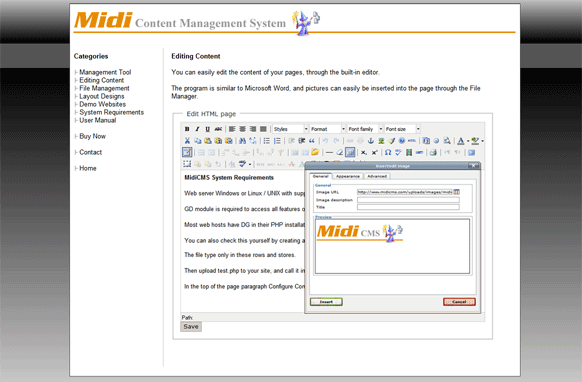Open the Styles dropdown
Viewport: 582px width, 382px height.
click(x=291, y=129)
